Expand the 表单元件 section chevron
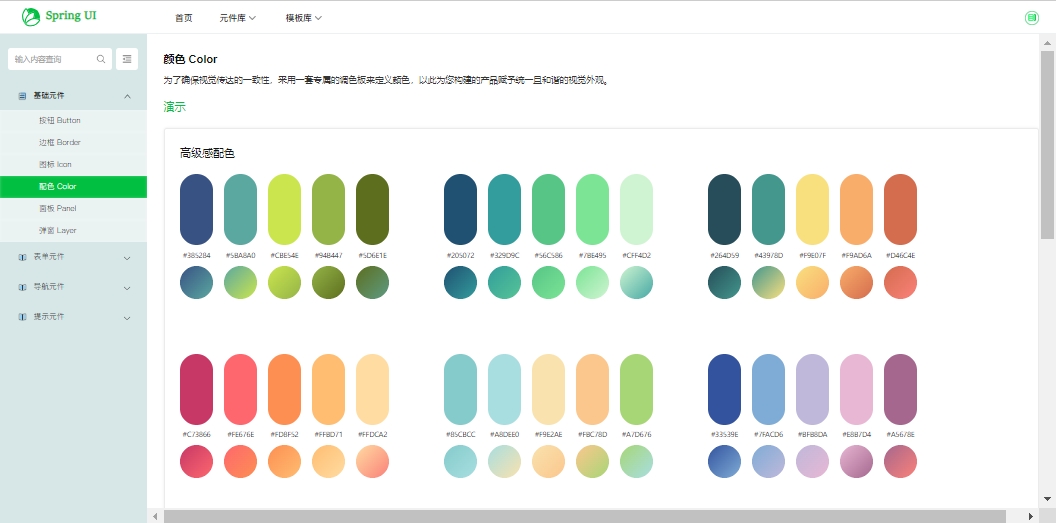The height and width of the screenshot is (523, 1056). click(x=127, y=258)
